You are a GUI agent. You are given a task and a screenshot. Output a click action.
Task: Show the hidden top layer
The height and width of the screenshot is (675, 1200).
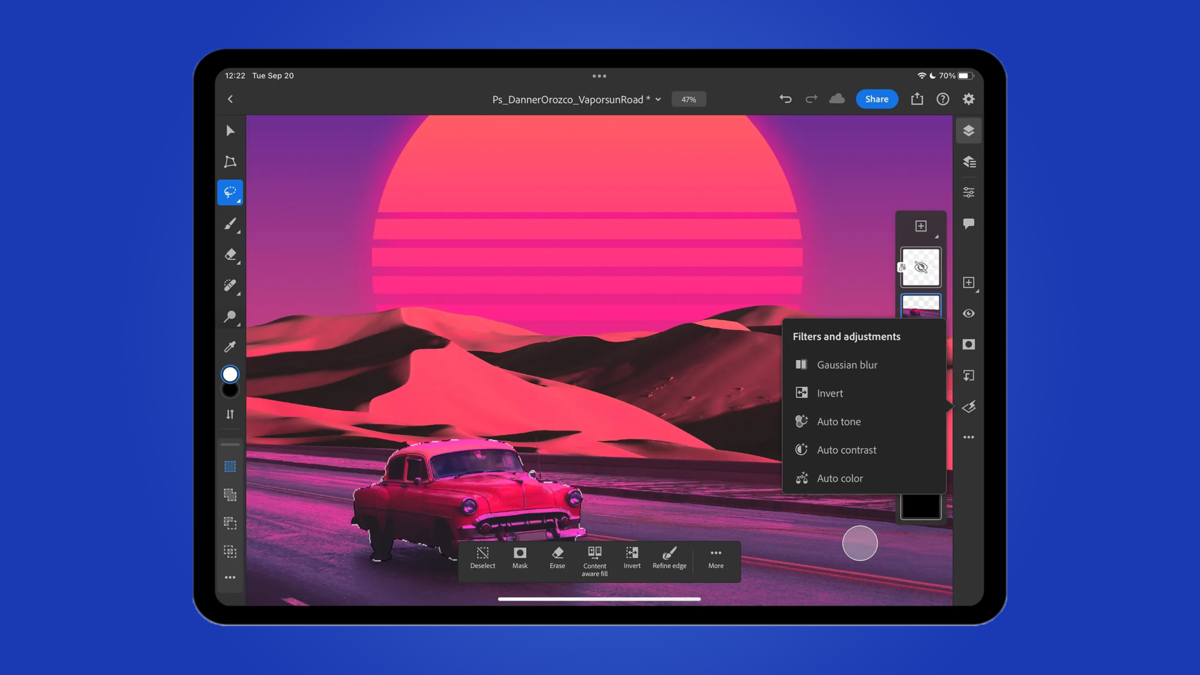[x=921, y=267]
